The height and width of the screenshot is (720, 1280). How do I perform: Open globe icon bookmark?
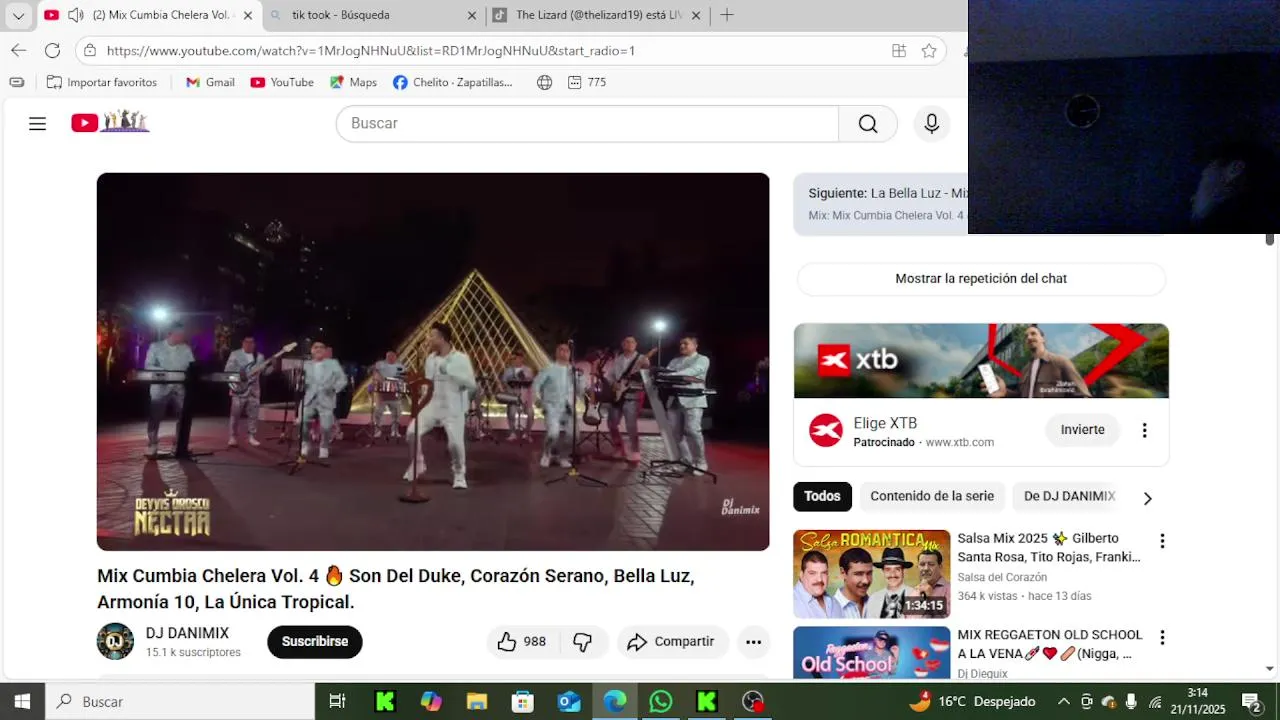click(x=544, y=82)
